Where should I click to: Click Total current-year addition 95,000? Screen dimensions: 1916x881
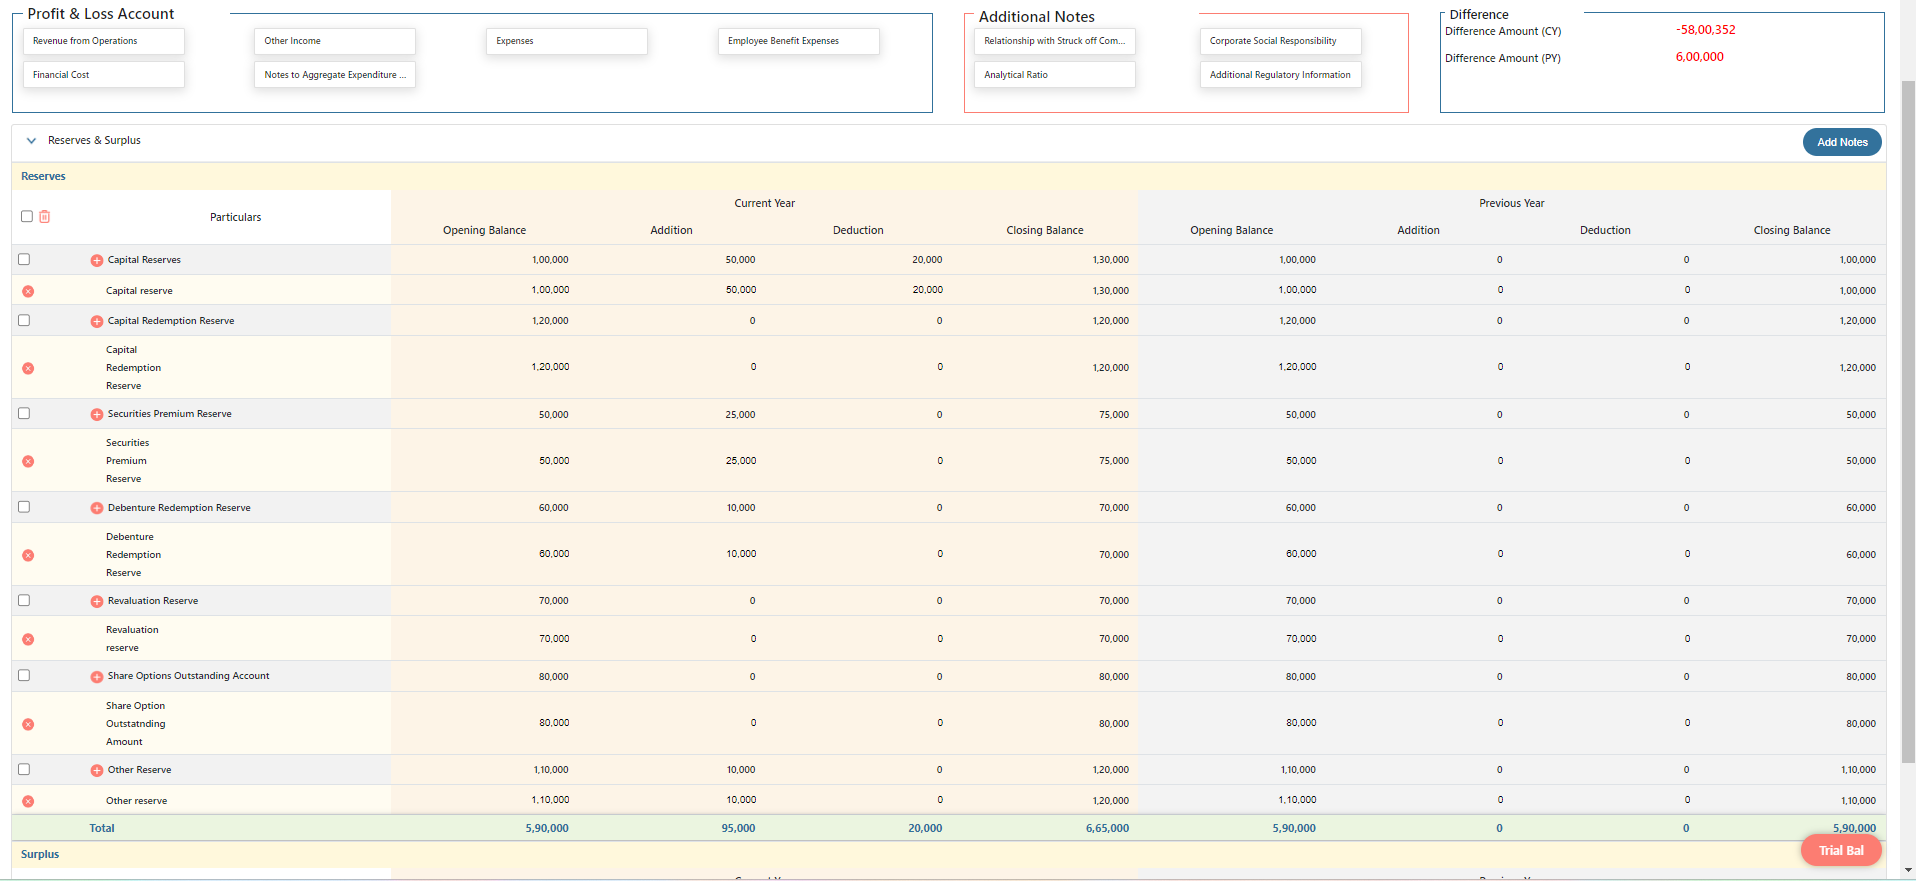tap(738, 828)
